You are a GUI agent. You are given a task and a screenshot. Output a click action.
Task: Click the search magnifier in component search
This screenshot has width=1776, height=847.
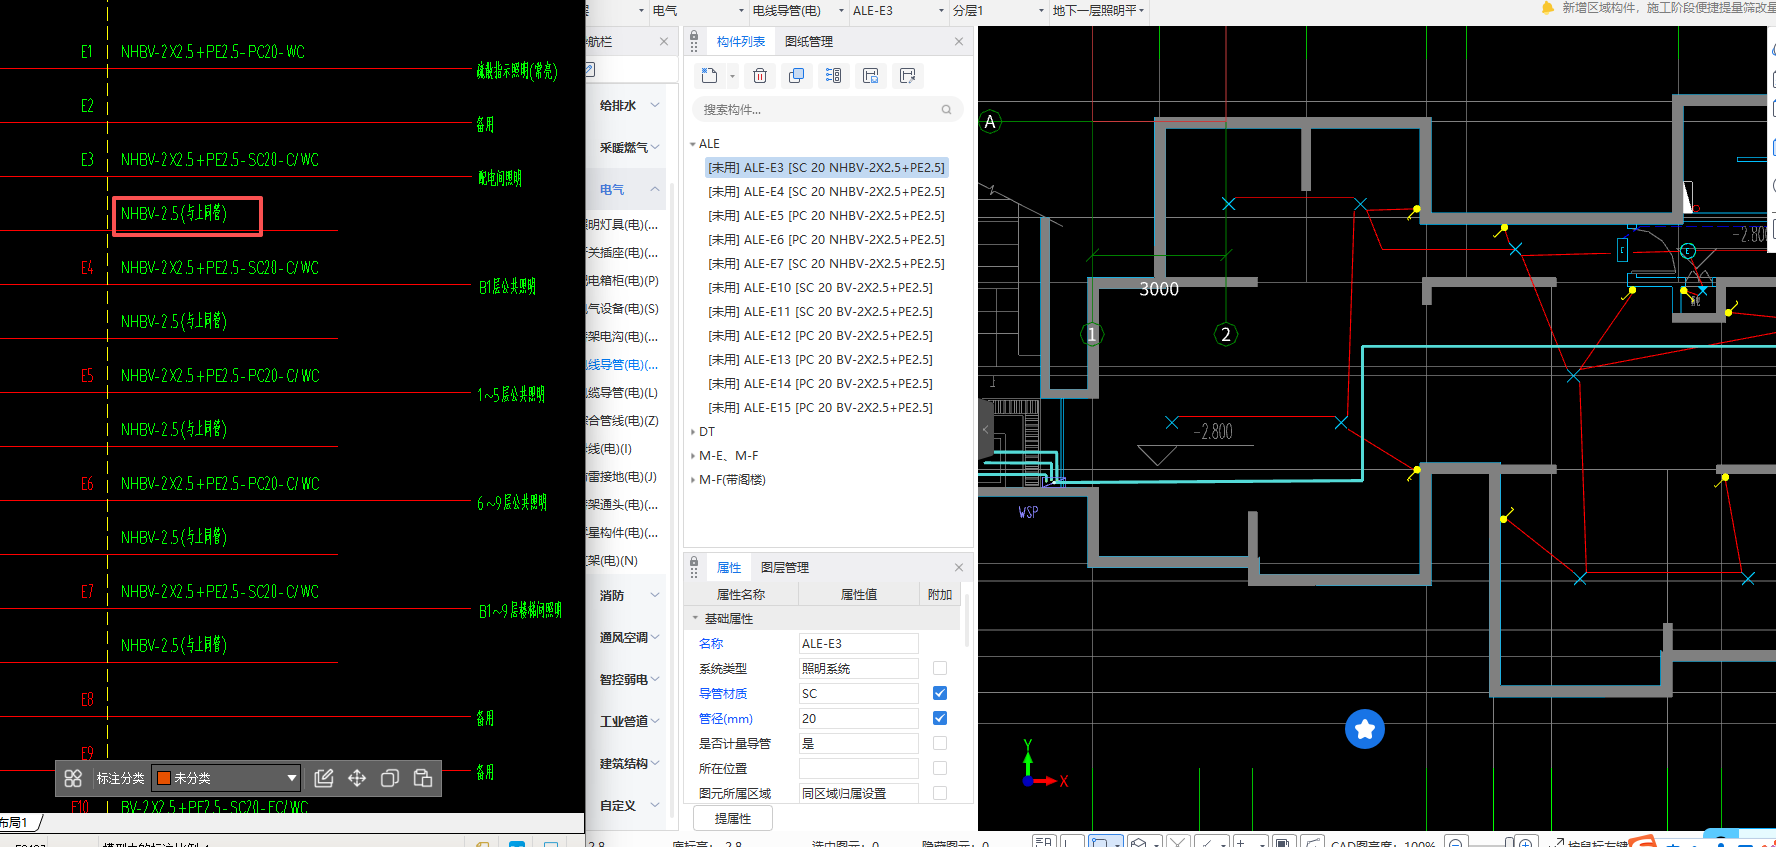tap(946, 110)
